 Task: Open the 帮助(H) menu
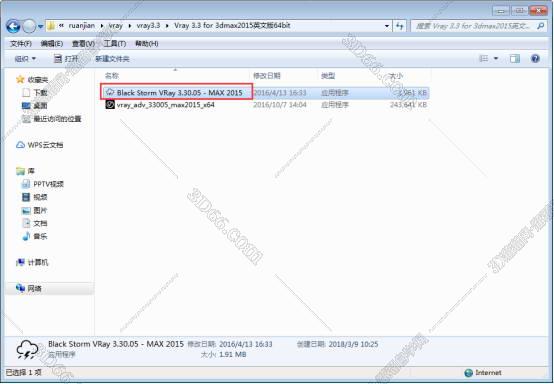(146, 43)
